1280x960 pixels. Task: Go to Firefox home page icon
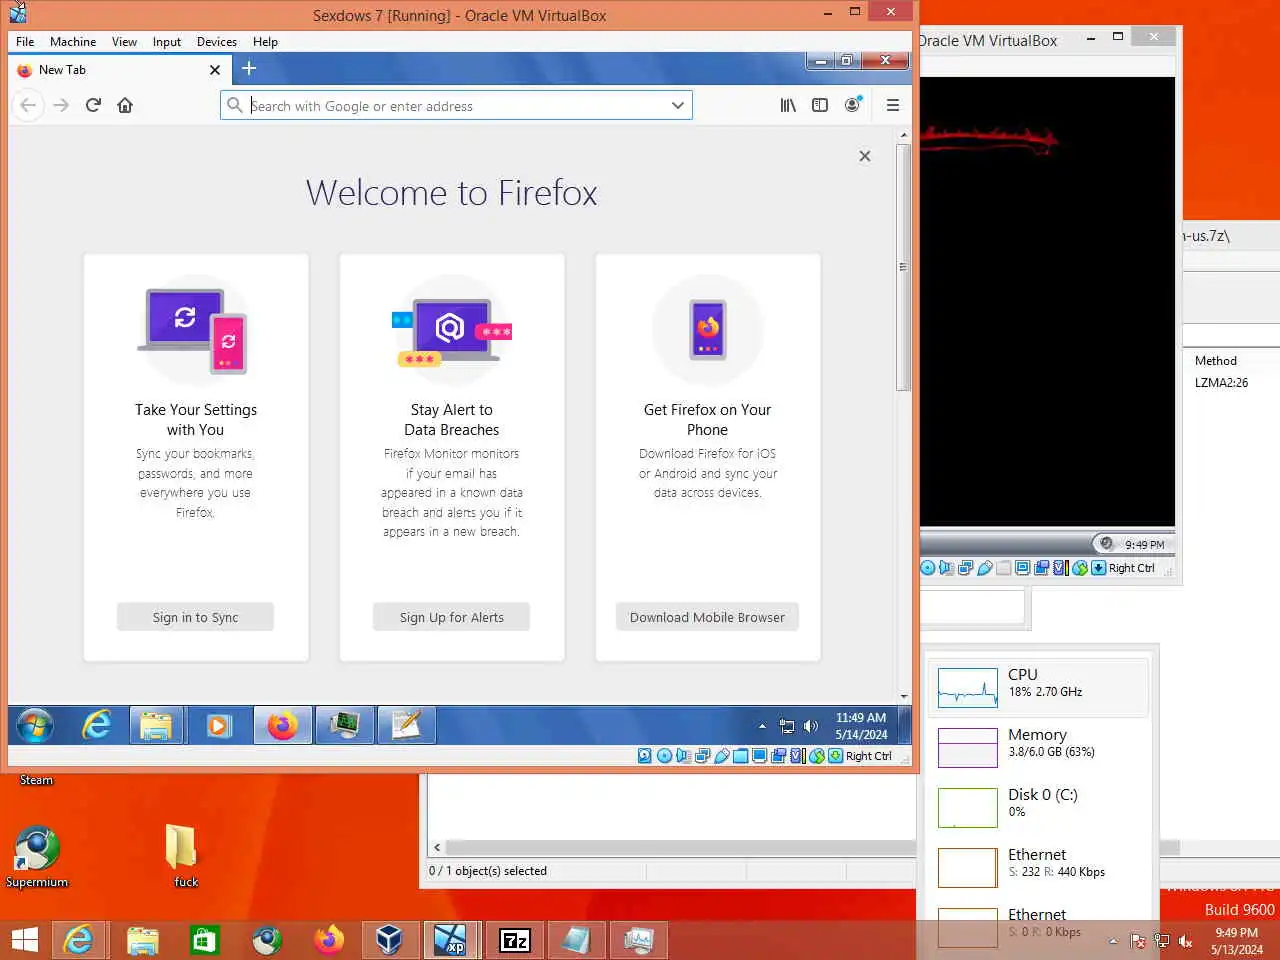[125, 105]
